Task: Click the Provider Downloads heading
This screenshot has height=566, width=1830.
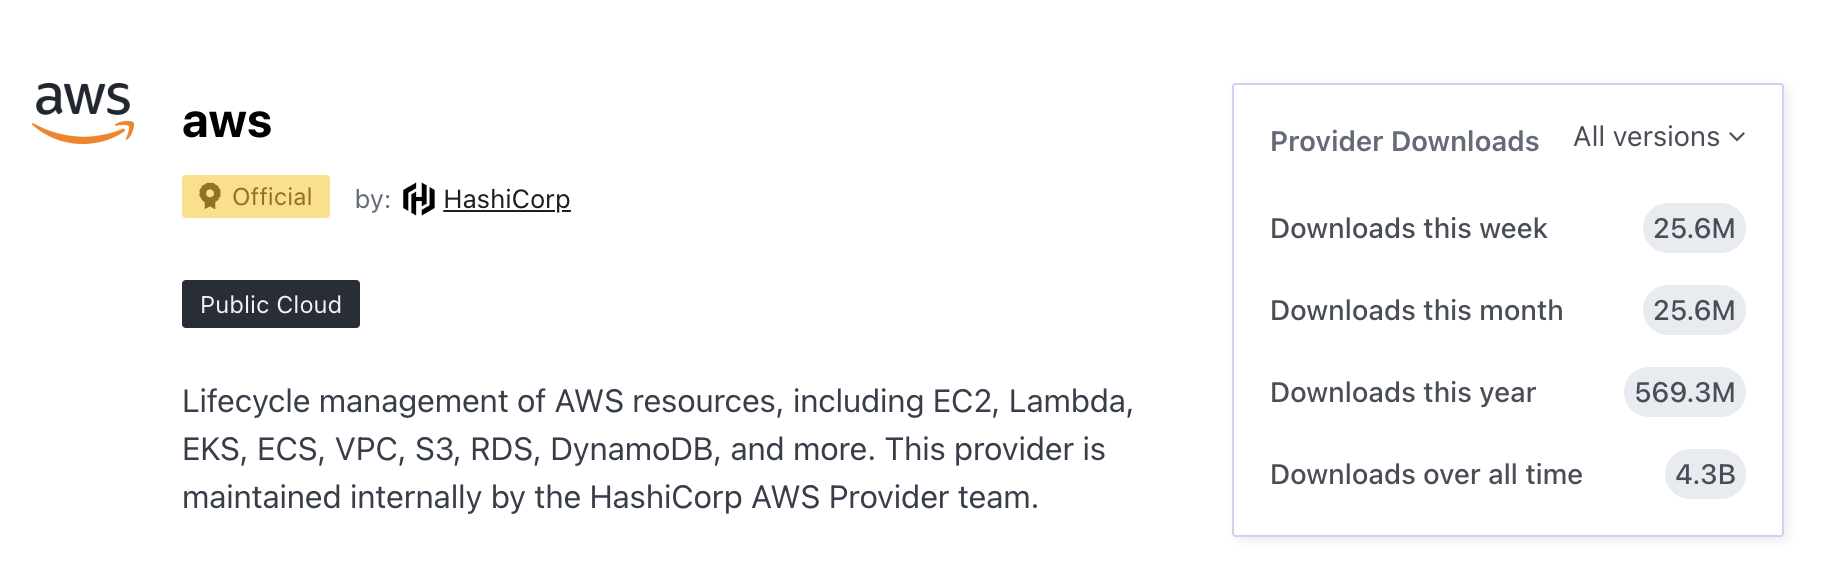Action: click(x=1404, y=141)
